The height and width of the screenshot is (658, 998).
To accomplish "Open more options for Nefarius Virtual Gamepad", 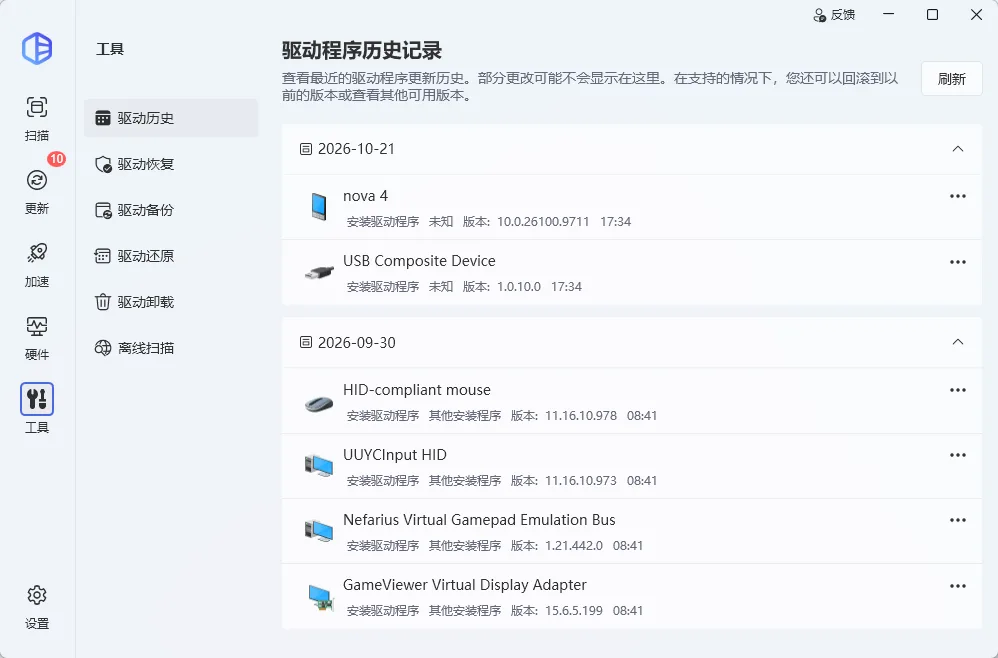I will pos(958,521).
